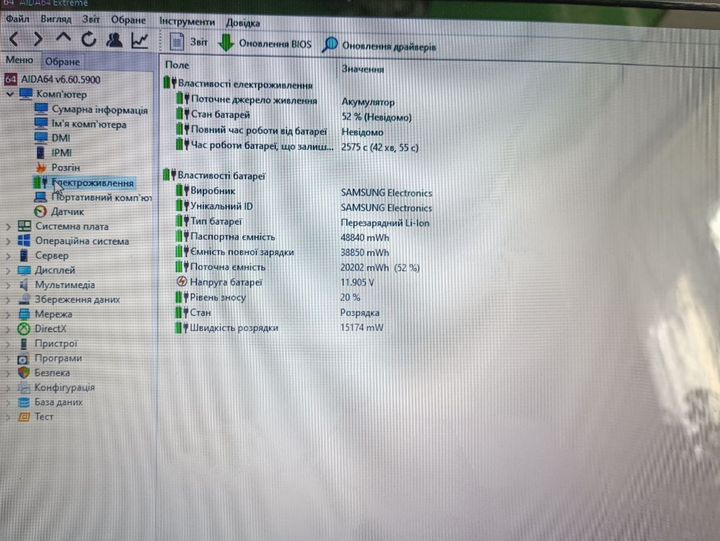Click the Мультимедіа speaker icon

(24, 285)
